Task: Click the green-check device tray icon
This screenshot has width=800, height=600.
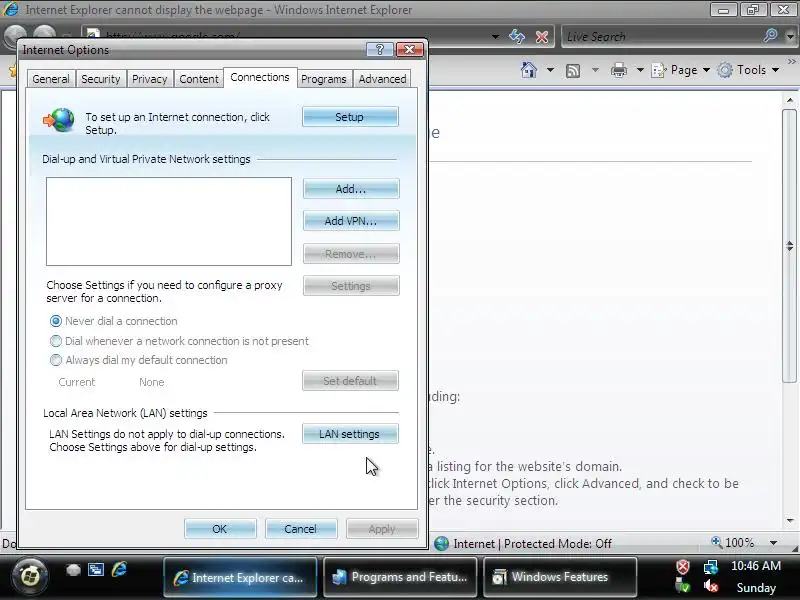Action: (683, 586)
